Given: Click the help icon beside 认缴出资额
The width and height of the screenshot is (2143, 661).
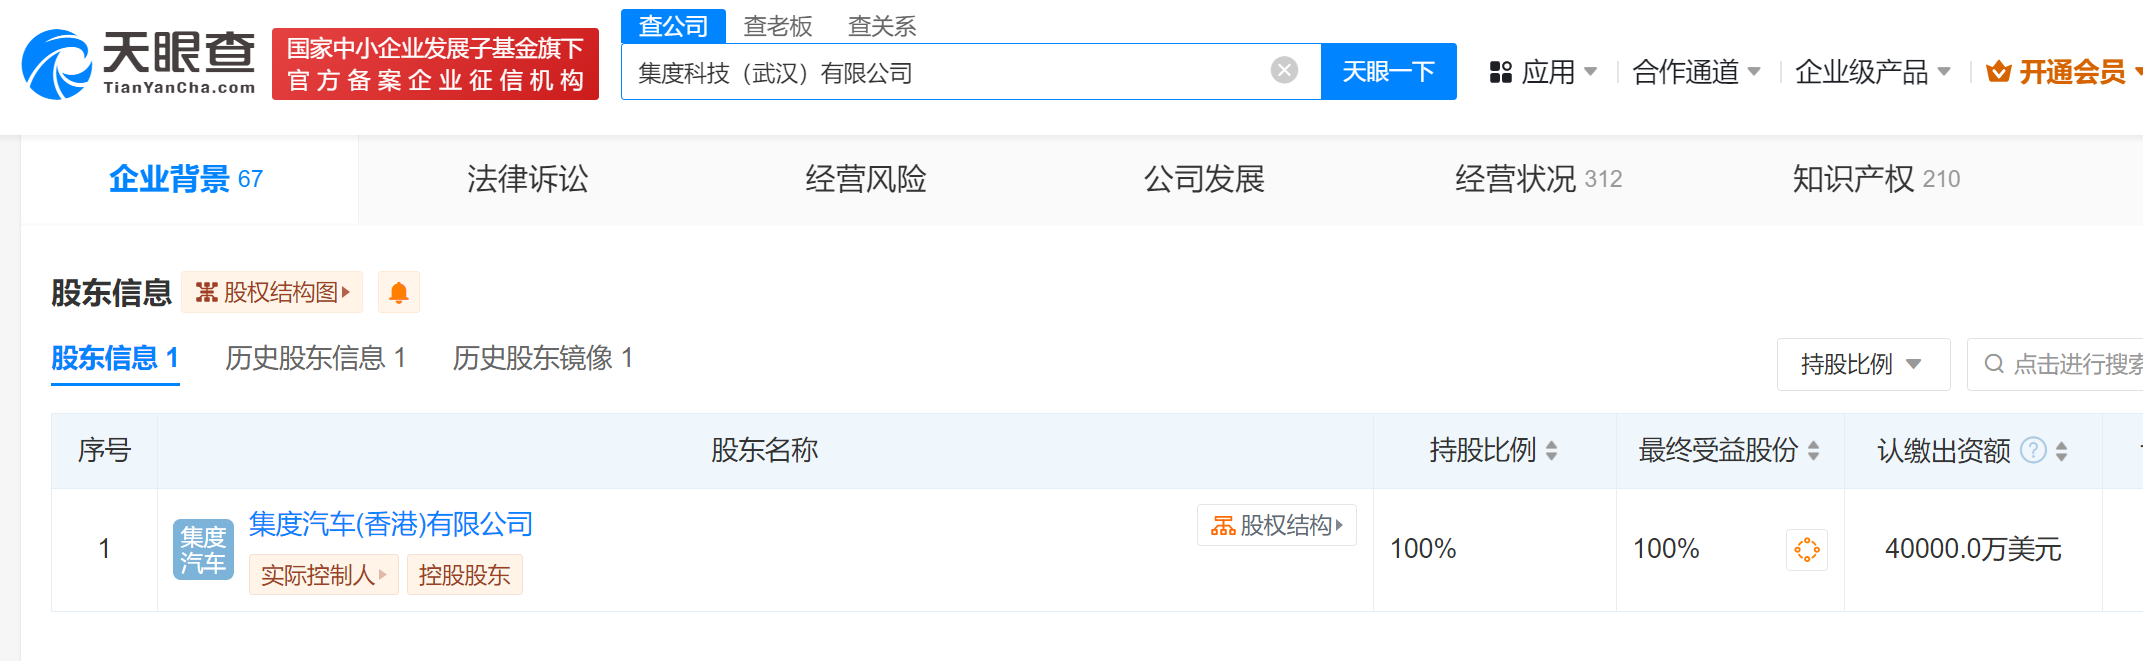Looking at the screenshot, I should point(2033,450).
